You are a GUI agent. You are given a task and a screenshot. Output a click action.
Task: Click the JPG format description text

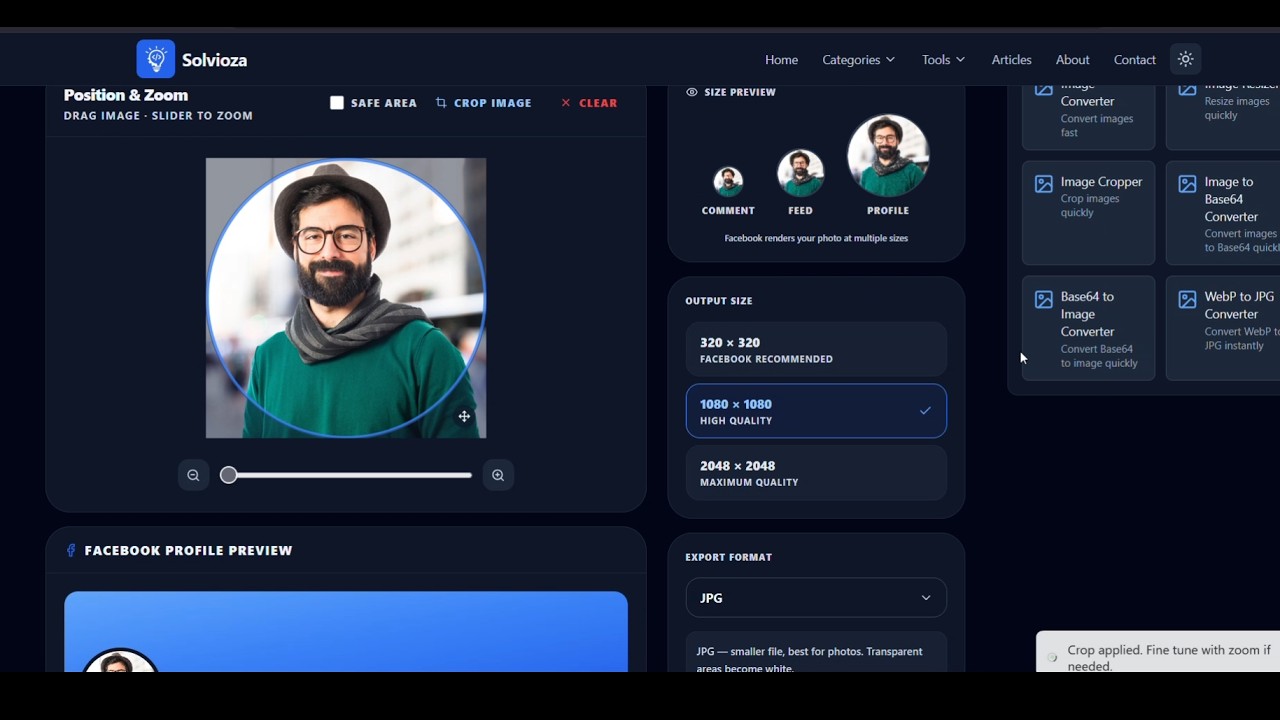[x=810, y=659]
